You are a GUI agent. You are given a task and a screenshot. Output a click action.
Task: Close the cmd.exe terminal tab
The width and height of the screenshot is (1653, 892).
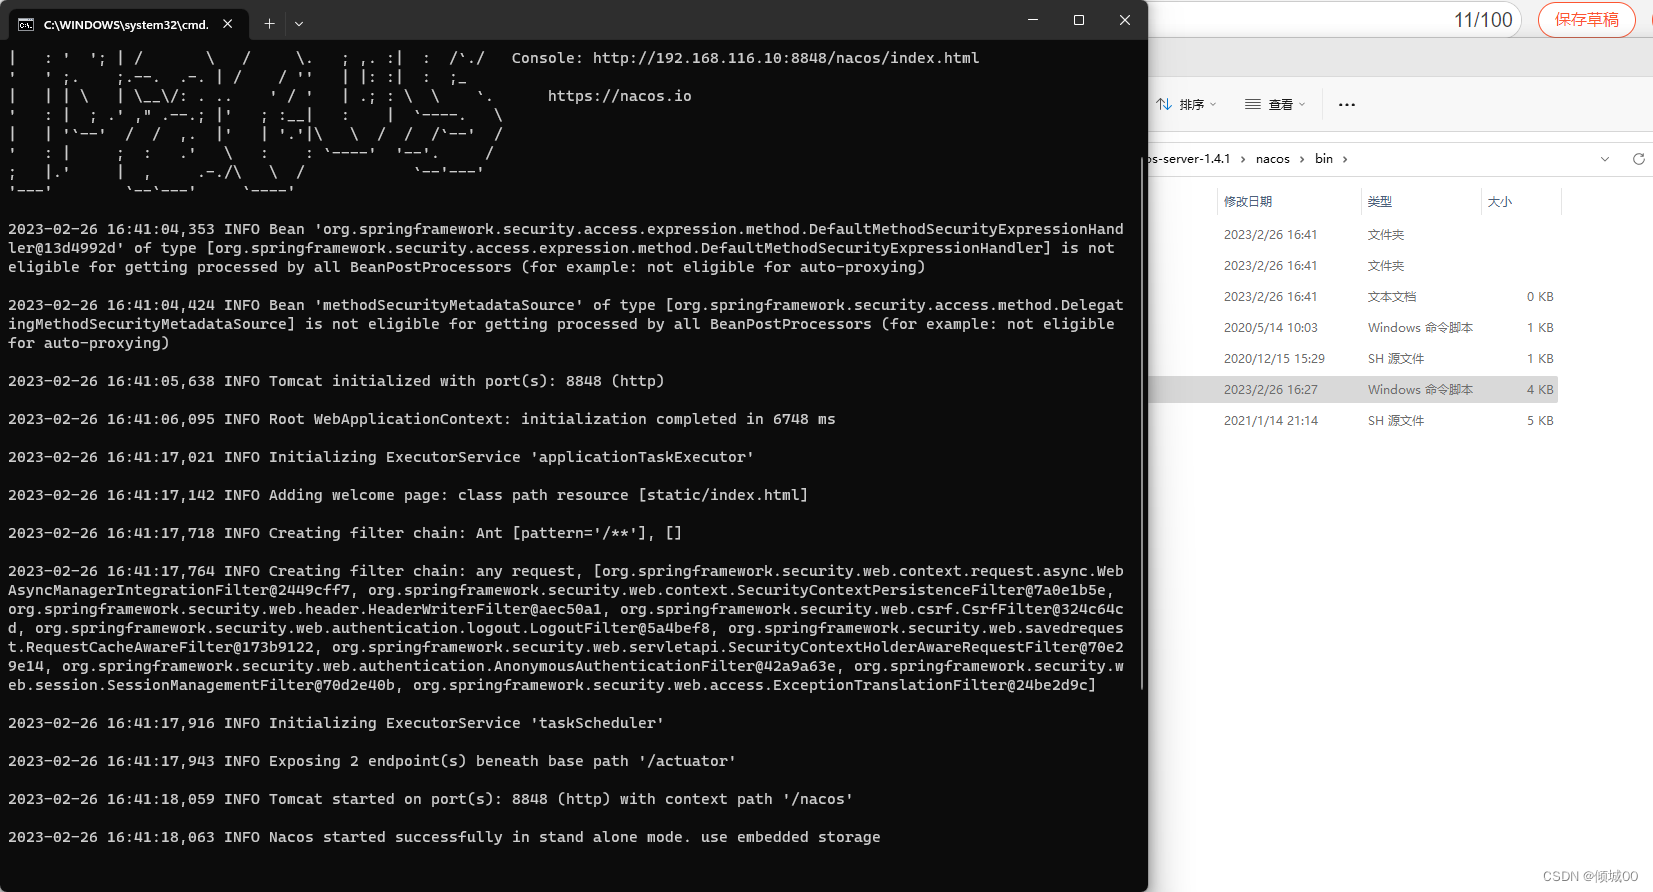coord(228,23)
